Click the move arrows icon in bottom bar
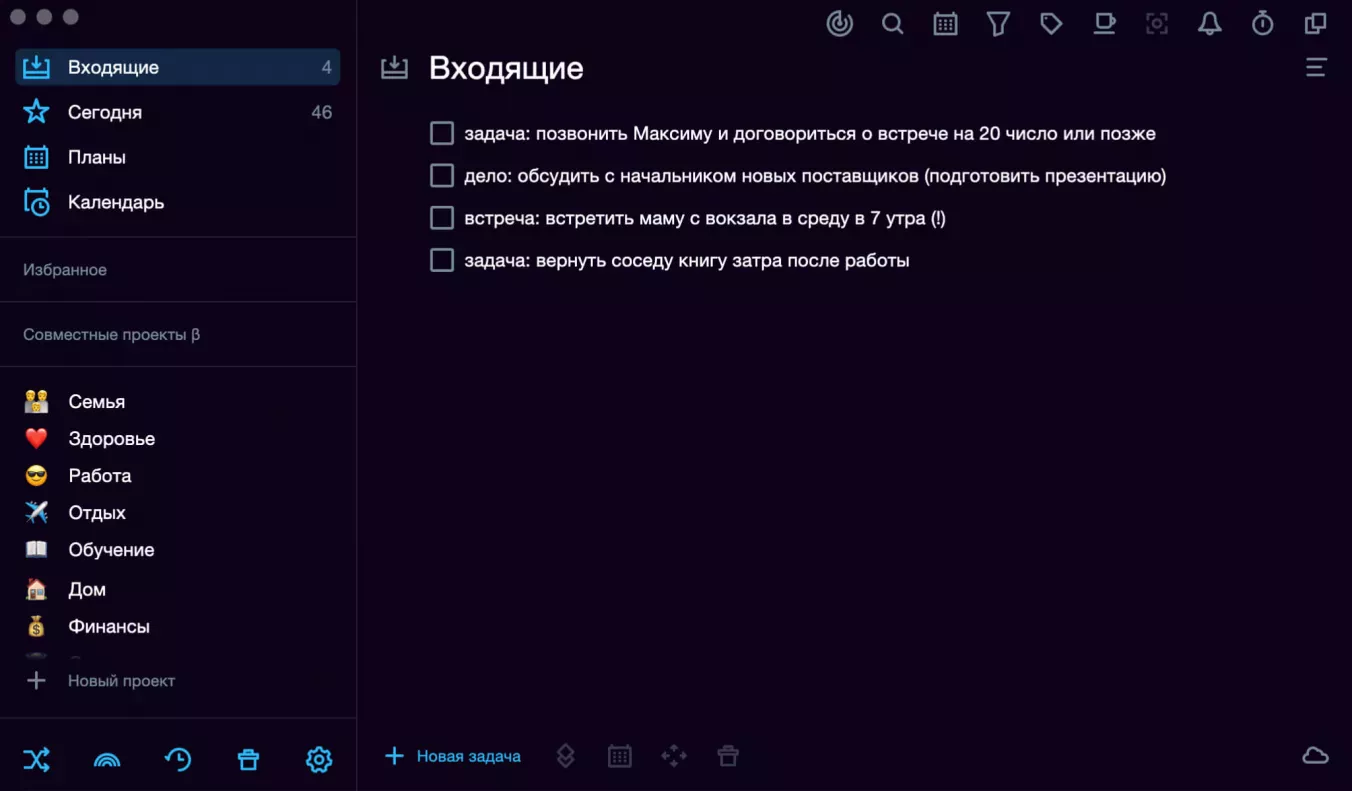1352x791 pixels. click(674, 756)
